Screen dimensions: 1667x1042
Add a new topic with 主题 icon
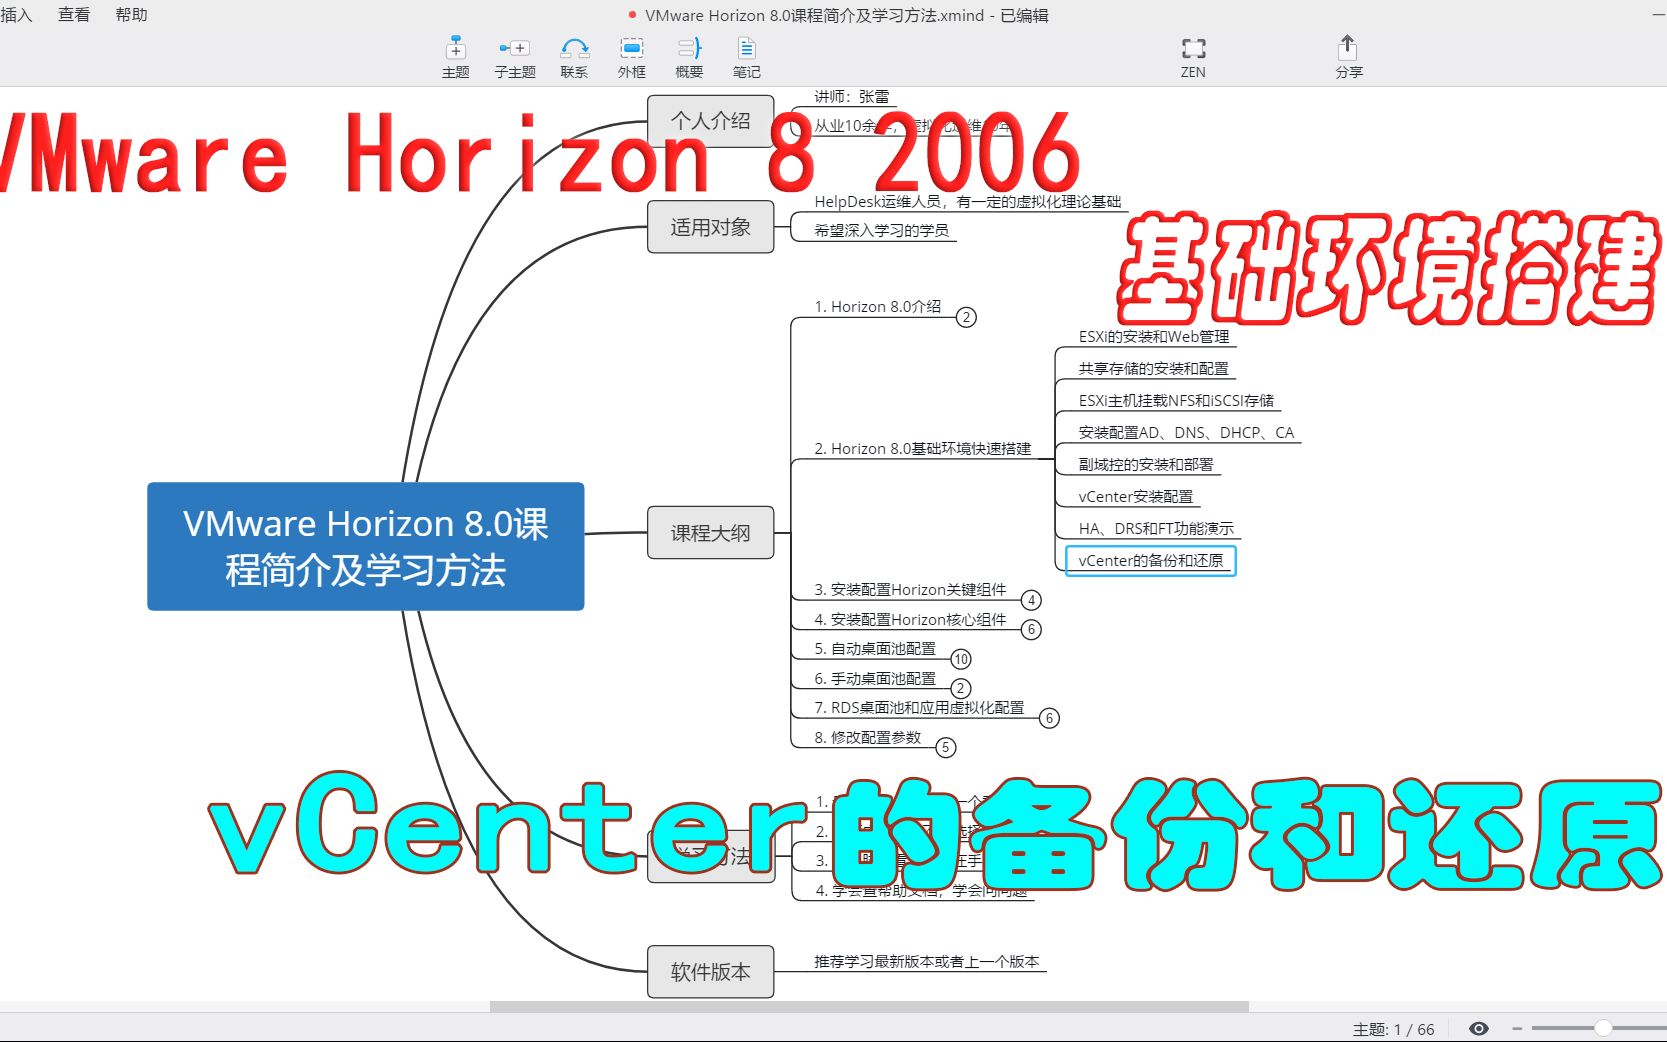455,57
